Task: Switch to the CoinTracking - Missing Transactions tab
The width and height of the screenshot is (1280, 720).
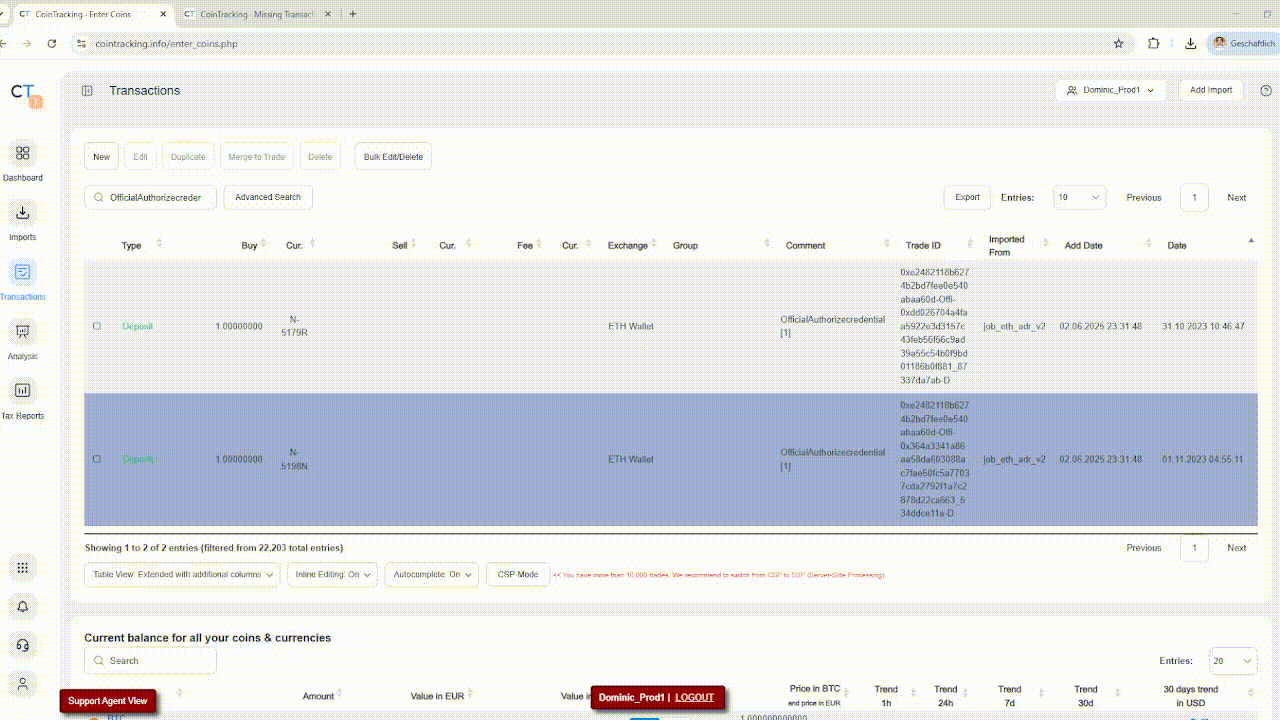Action: [x=257, y=14]
